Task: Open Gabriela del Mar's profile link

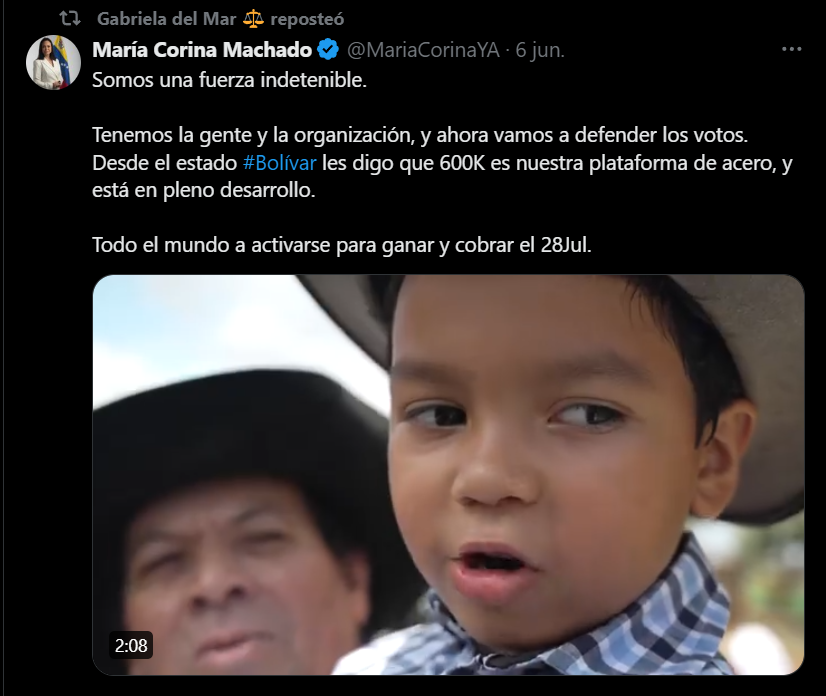Action: 166,19
